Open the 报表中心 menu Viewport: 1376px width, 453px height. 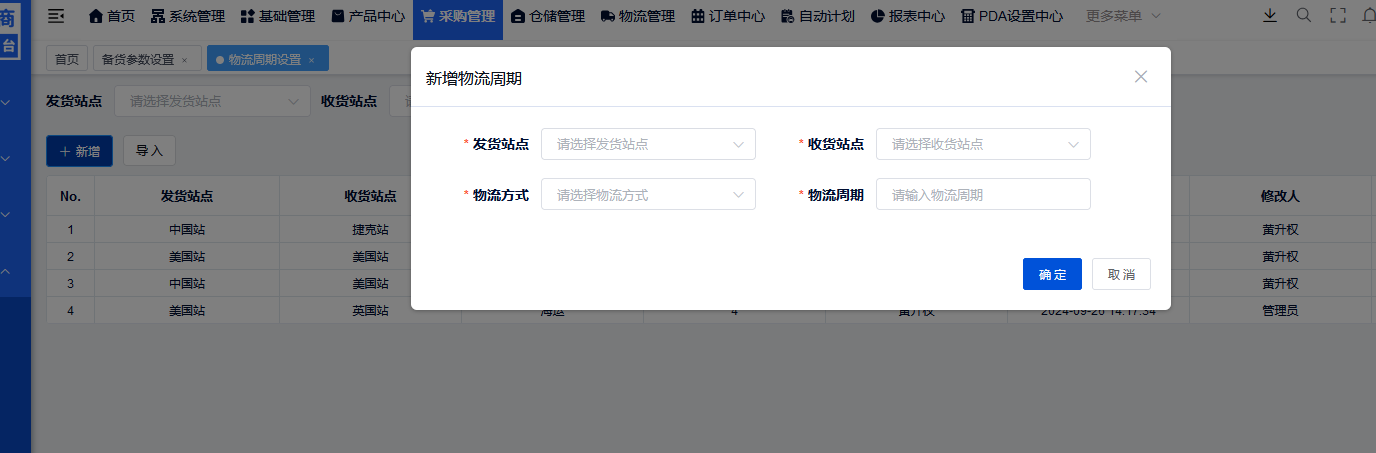coord(908,16)
